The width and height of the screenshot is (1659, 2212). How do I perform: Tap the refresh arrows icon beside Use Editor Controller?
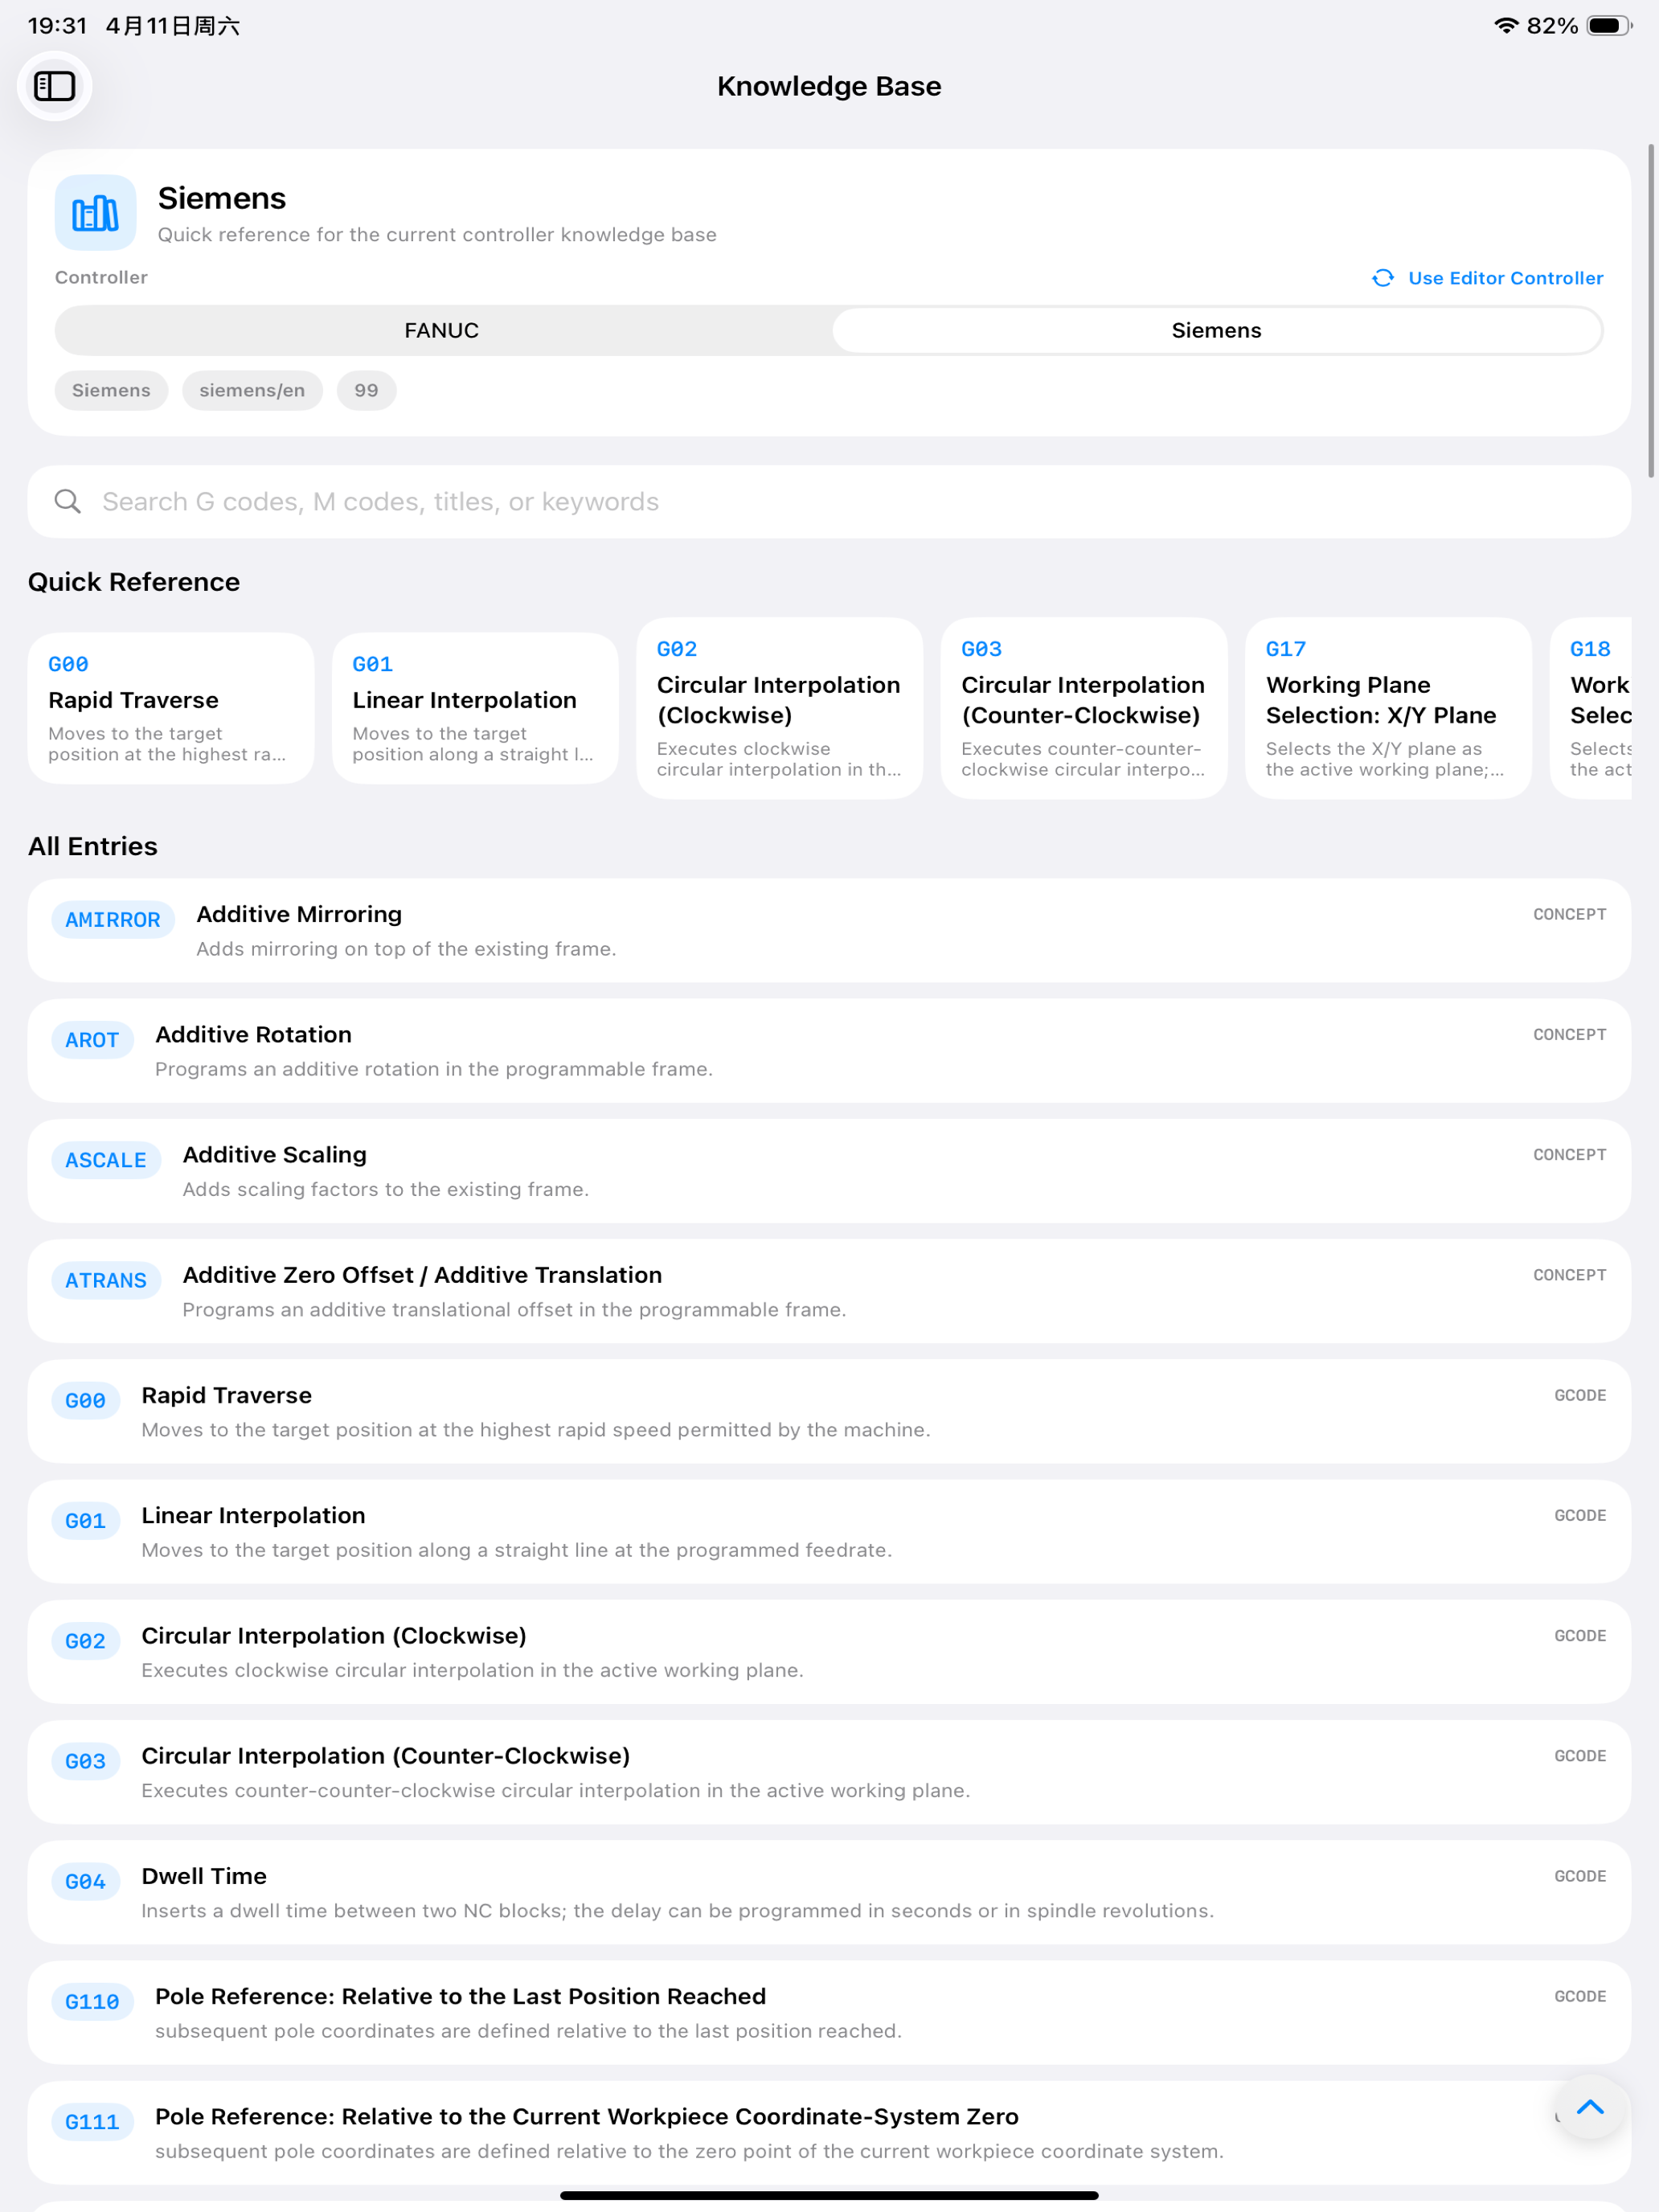(1383, 278)
